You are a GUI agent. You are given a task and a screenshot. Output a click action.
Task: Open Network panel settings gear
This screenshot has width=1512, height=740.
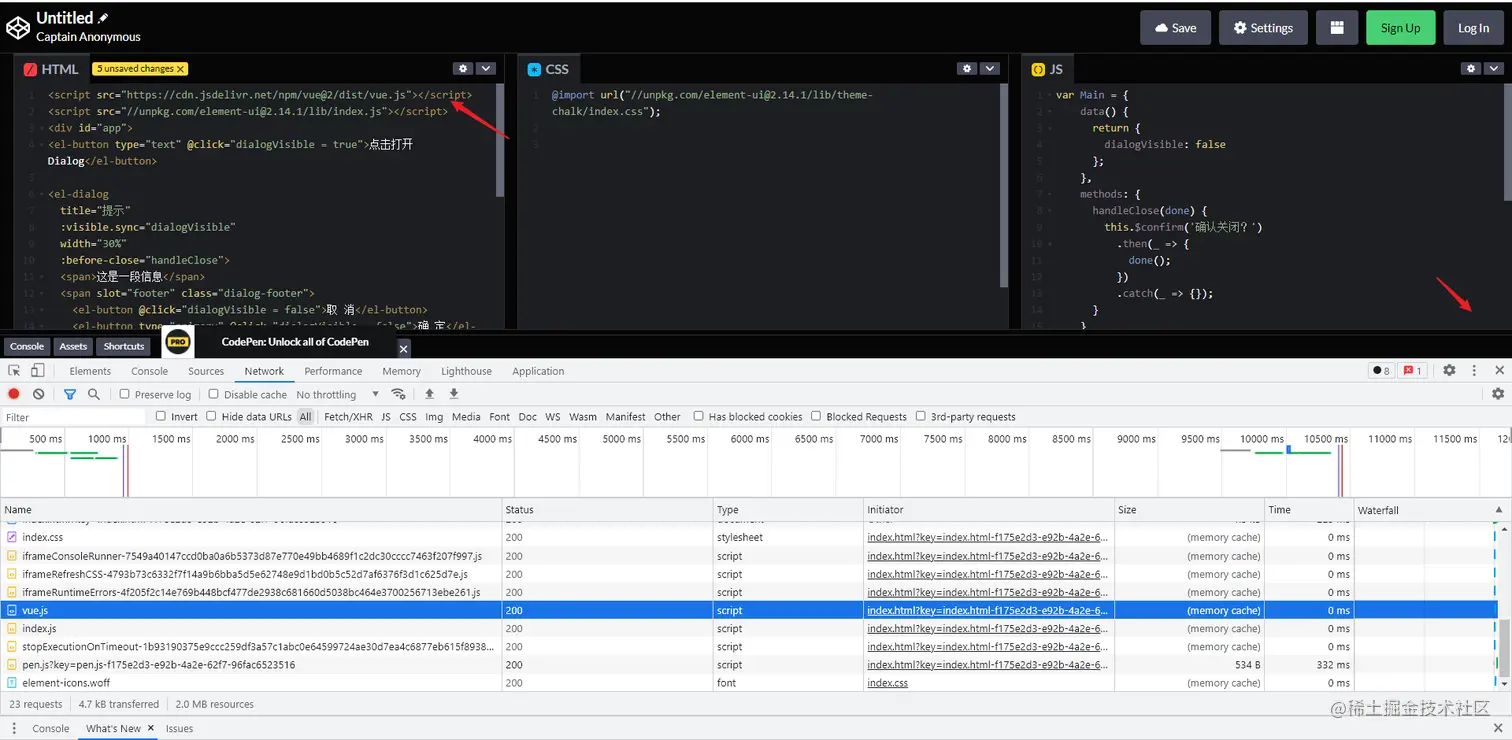1498,394
